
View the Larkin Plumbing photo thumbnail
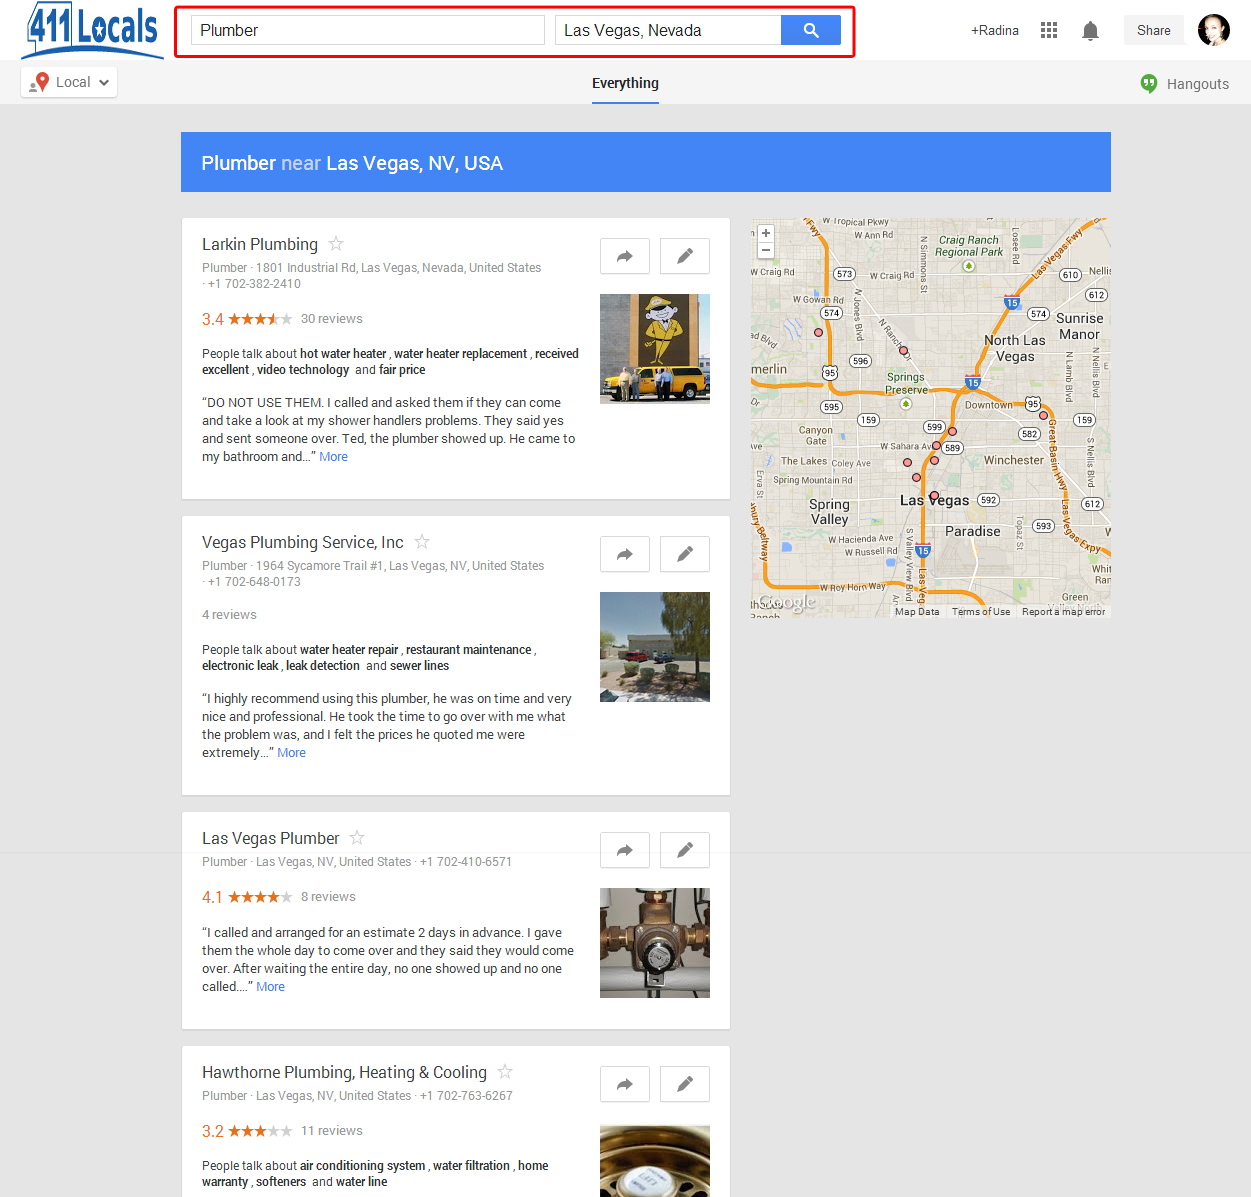tap(655, 349)
